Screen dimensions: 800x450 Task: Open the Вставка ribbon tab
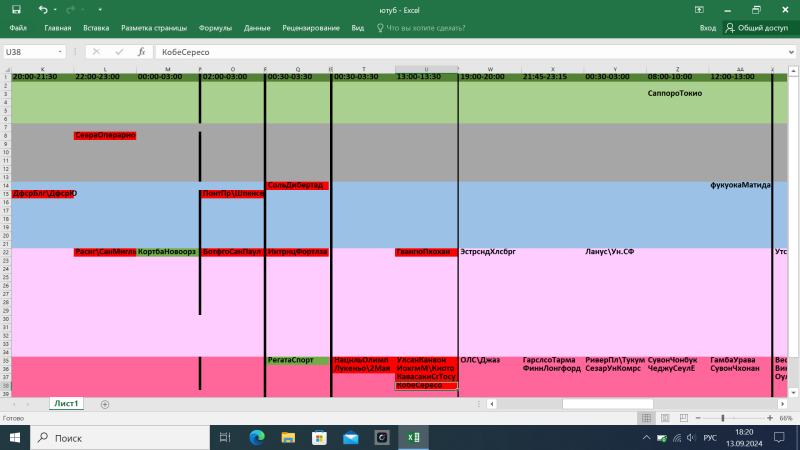[x=96, y=29]
